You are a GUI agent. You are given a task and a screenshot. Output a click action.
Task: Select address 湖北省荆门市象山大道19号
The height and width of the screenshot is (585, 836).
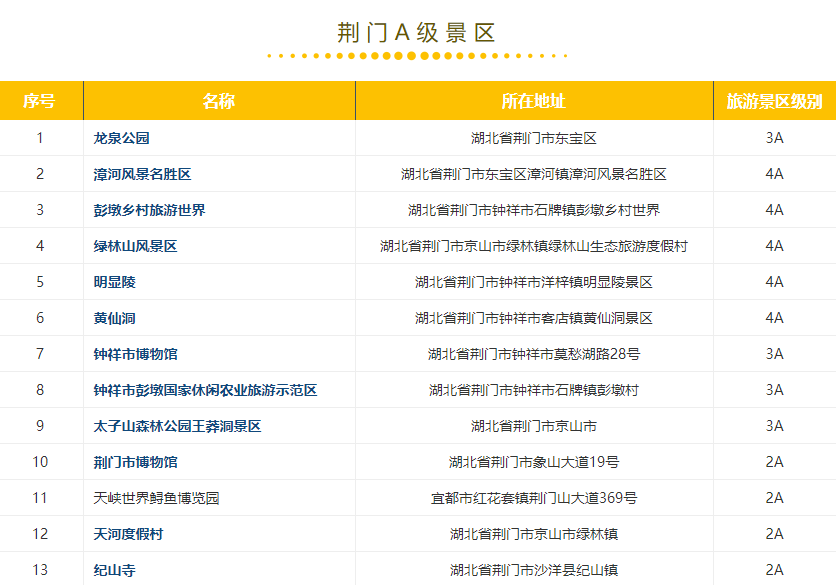pos(534,462)
